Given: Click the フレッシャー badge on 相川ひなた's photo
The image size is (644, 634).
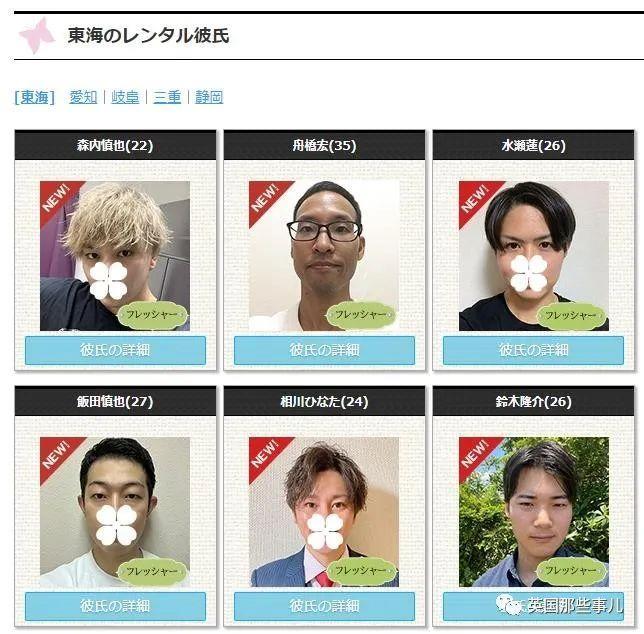Looking at the screenshot, I should pos(362,571).
